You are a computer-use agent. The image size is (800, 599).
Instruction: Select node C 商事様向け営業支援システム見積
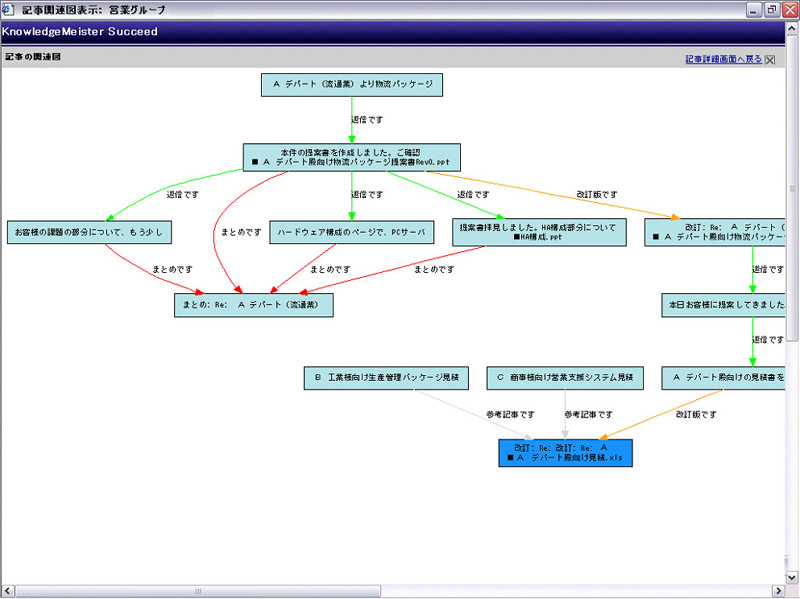coord(565,378)
